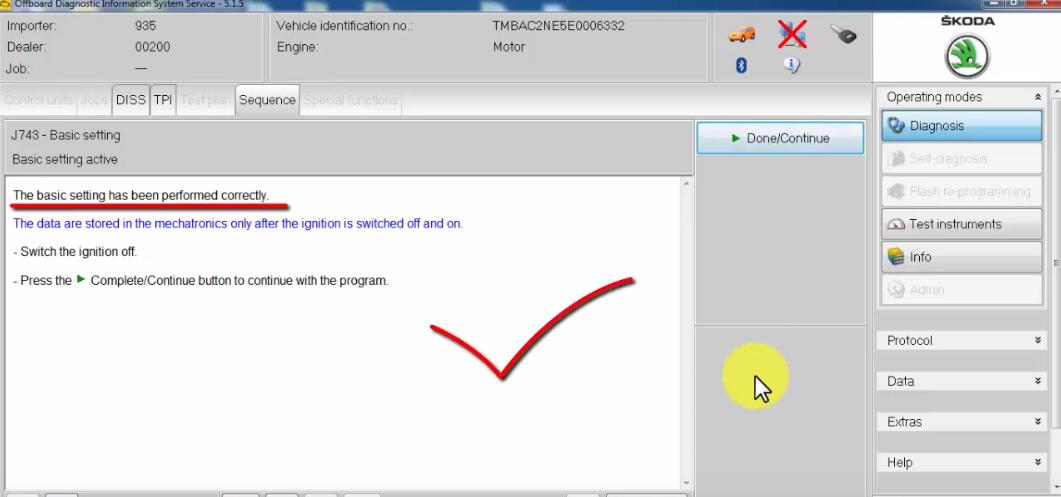Click the 'J743 - Basic setting' heading
Screen dimensions: 1061x497
[x=66, y=135]
